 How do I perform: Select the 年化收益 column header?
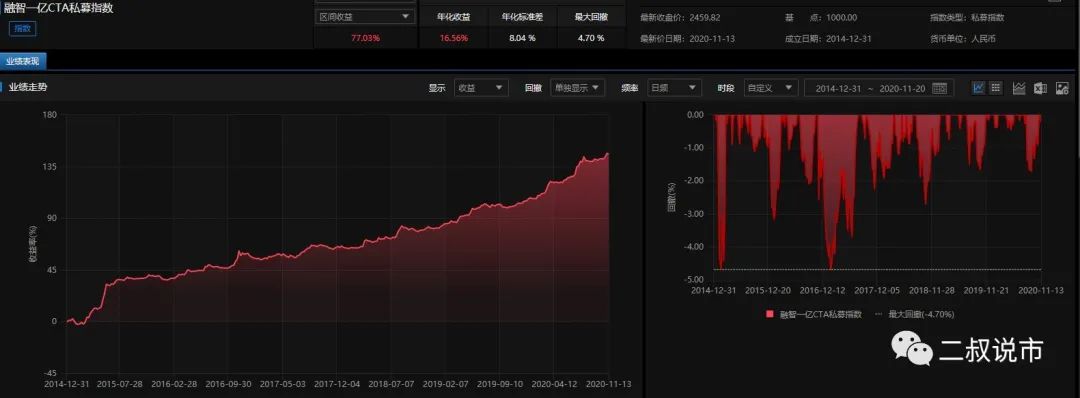(453, 17)
